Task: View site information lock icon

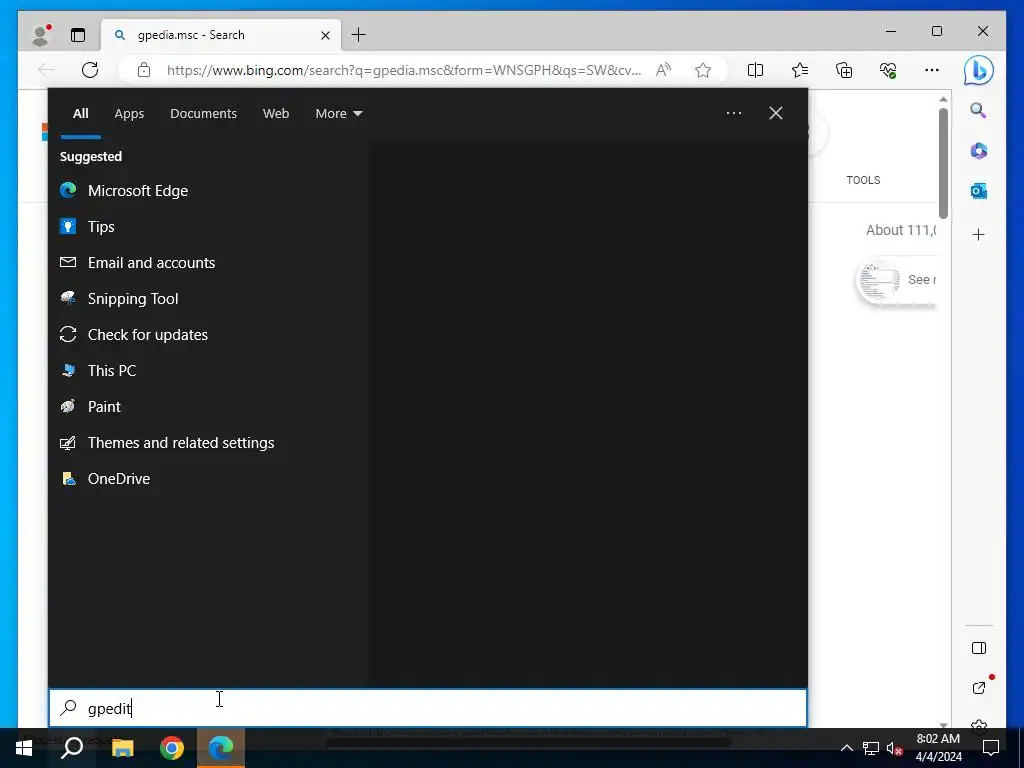Action: (x=144, y=70)
